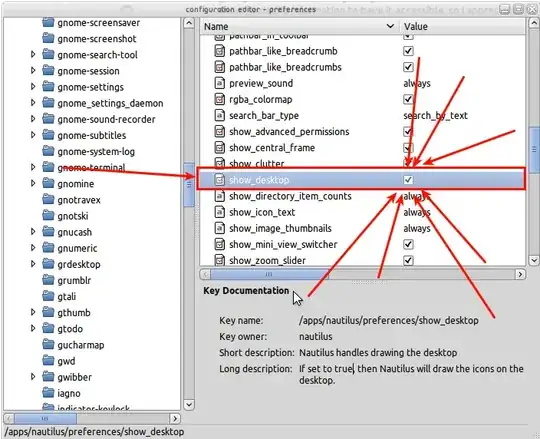Viewport: 540px width, 439px height.
Task: Expand the gnomine tree node
Action: 33,184
